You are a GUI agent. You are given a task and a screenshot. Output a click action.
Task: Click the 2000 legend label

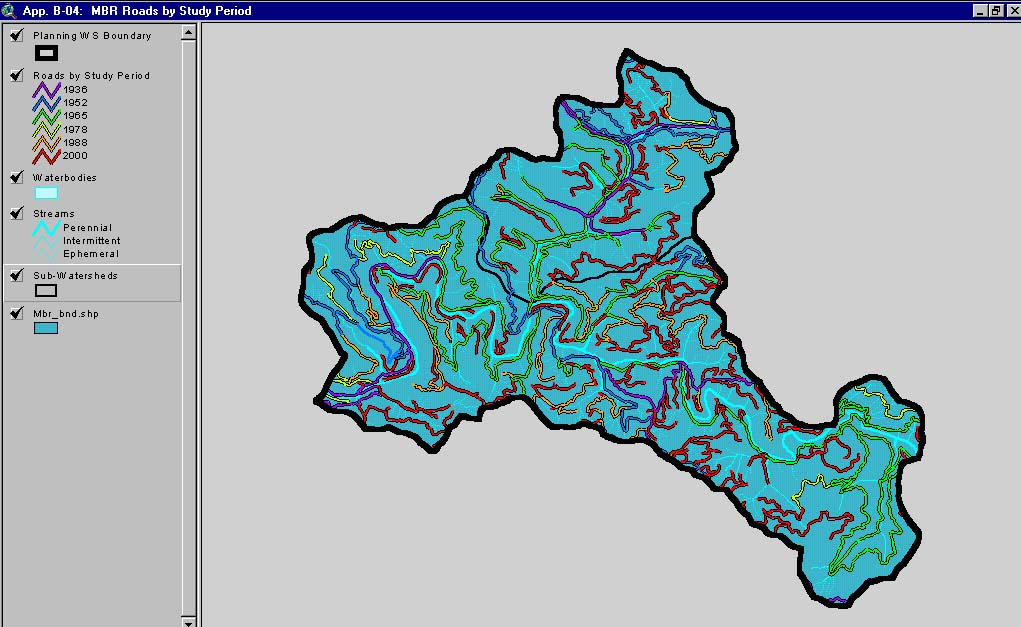[75, 156]
